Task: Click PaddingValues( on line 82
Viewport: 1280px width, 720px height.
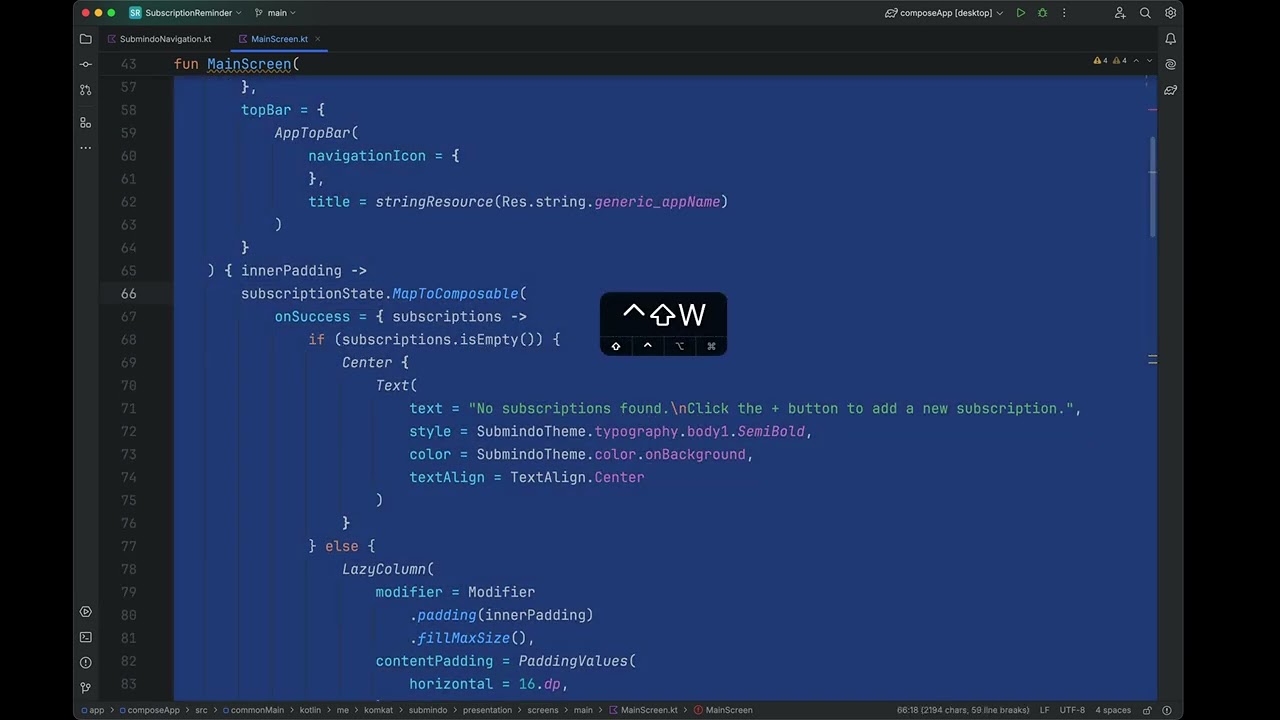Action: (x=577, y=661)
